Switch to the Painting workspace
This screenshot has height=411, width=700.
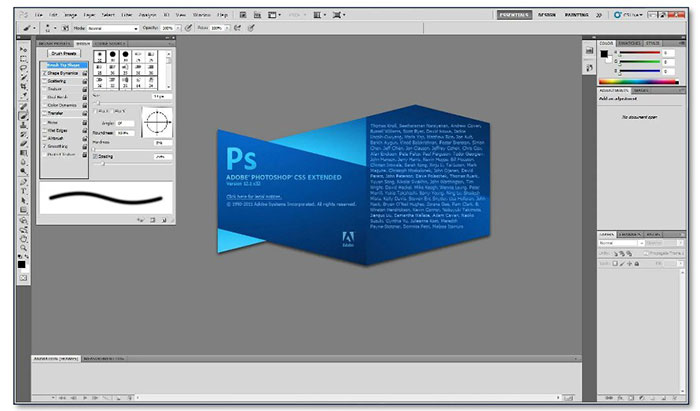coord(576,15)
